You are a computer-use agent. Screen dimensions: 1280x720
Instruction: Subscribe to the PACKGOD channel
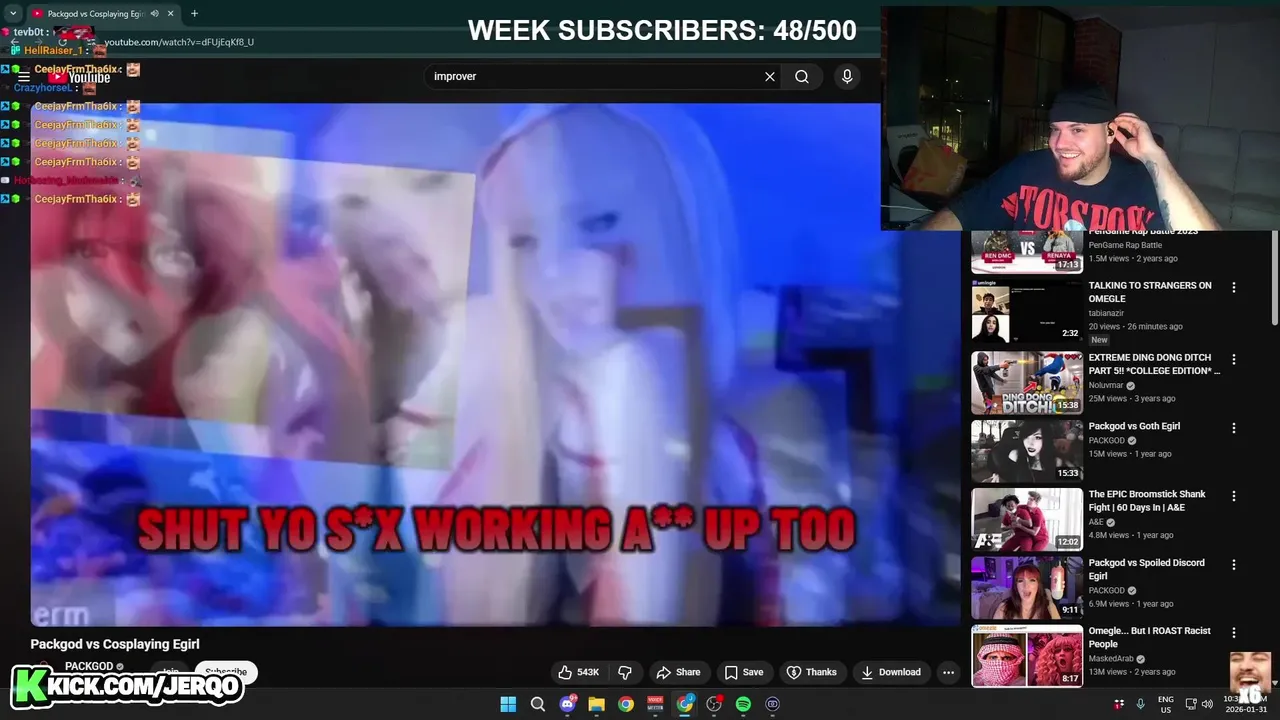pyautogui.click(x=225, y=672)
